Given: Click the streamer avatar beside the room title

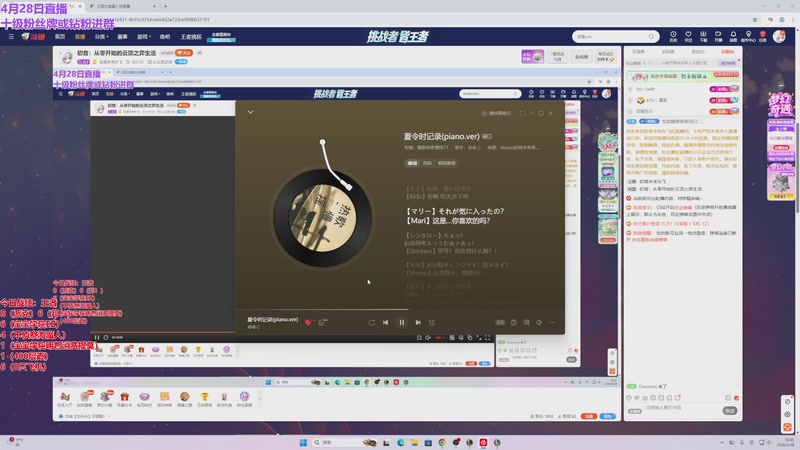Looking at the screenshot, I should point(66,57).
